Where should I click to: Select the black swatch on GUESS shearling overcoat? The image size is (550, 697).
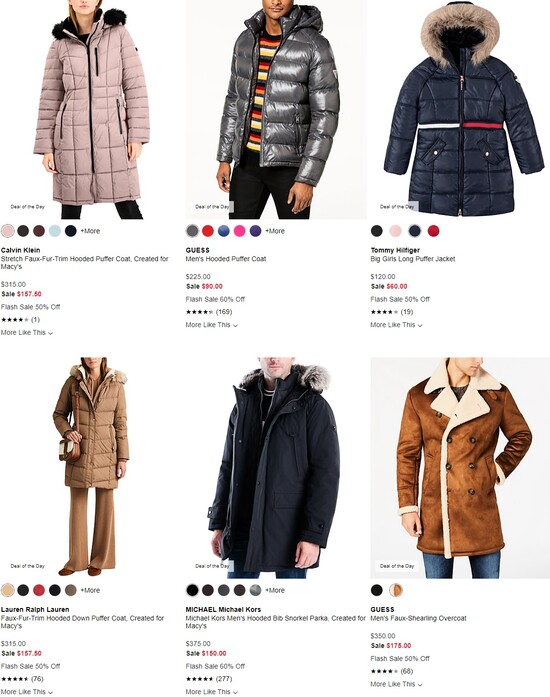(x=377, y=590)
